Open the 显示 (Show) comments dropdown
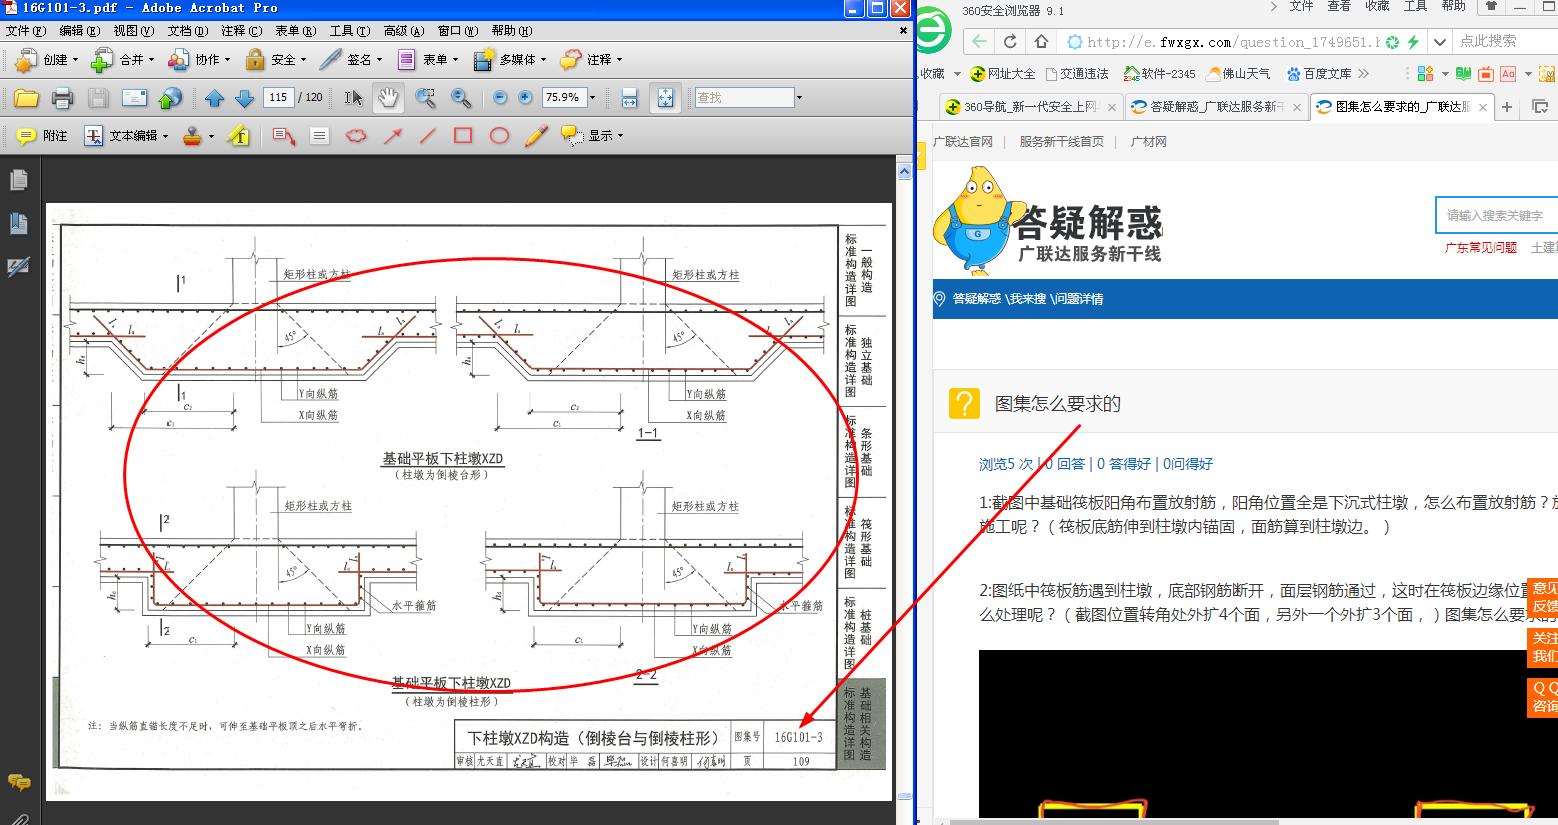The image size is (1558, 825). (592, 136)
